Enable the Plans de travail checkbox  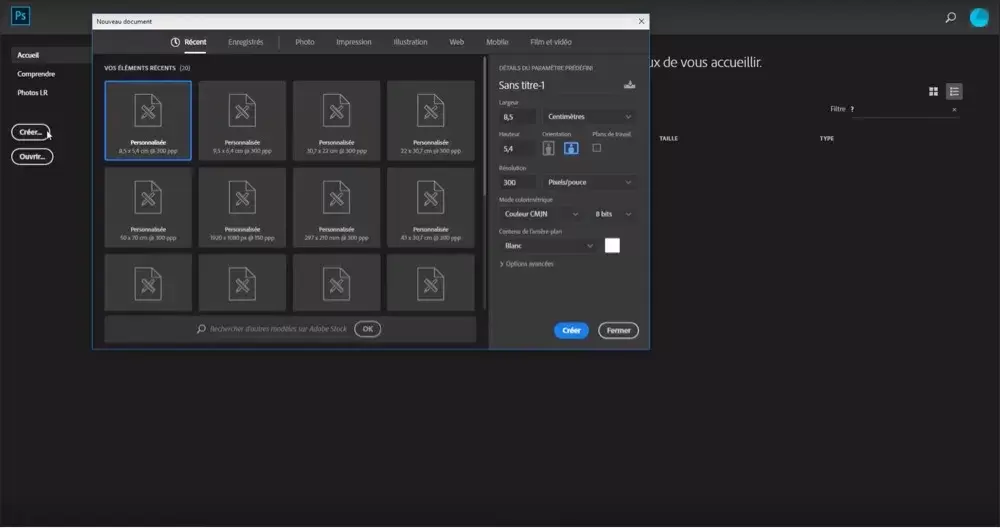click(597, 148)
